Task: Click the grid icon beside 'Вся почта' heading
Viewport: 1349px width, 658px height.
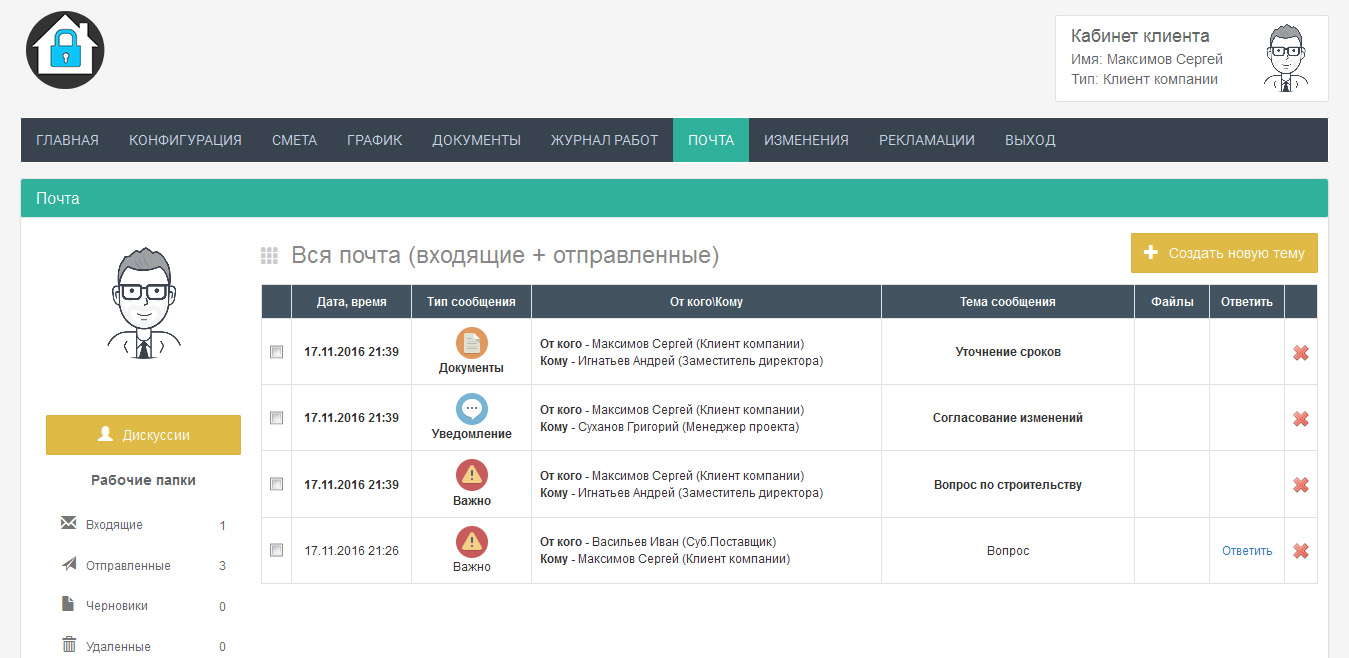Action: click(x=269, y=256)
